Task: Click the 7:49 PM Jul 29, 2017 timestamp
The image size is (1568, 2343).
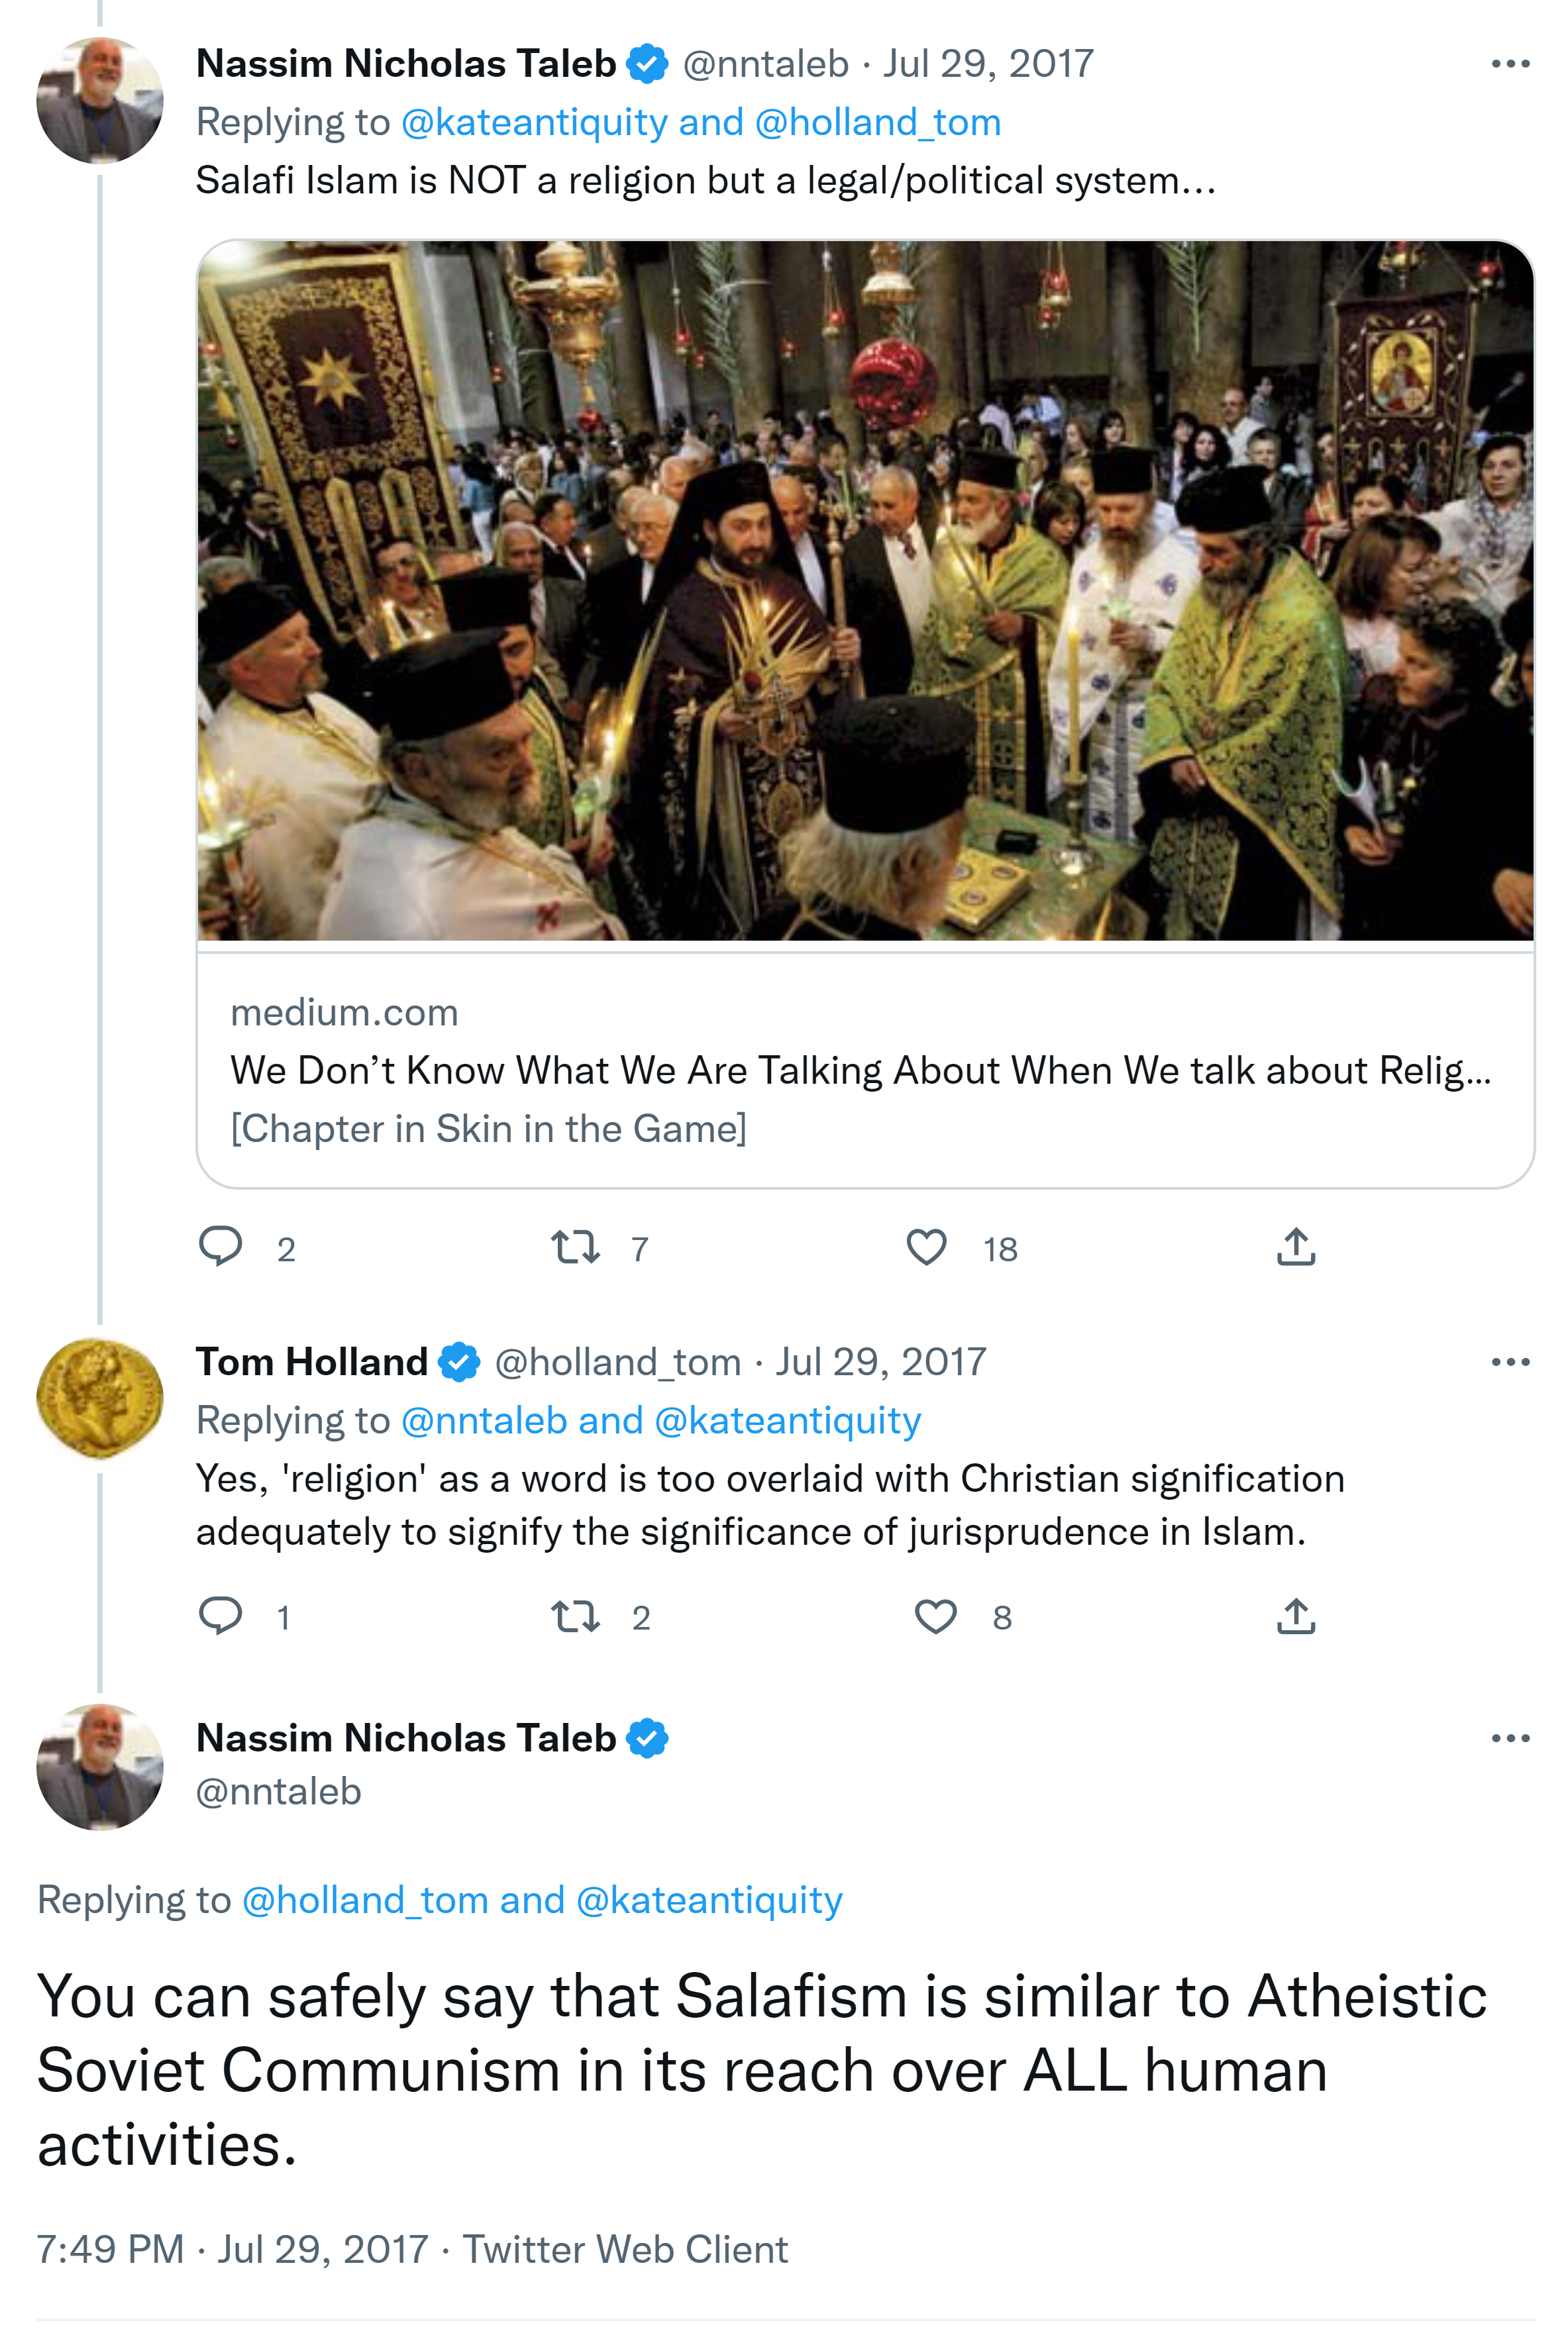Action: (233, 2249)
